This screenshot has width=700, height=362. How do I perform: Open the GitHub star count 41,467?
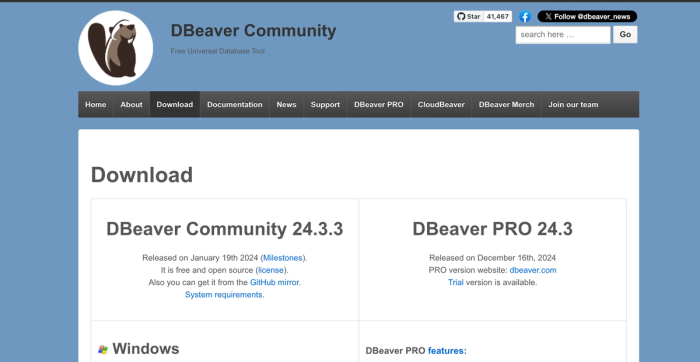pos(497,17)
